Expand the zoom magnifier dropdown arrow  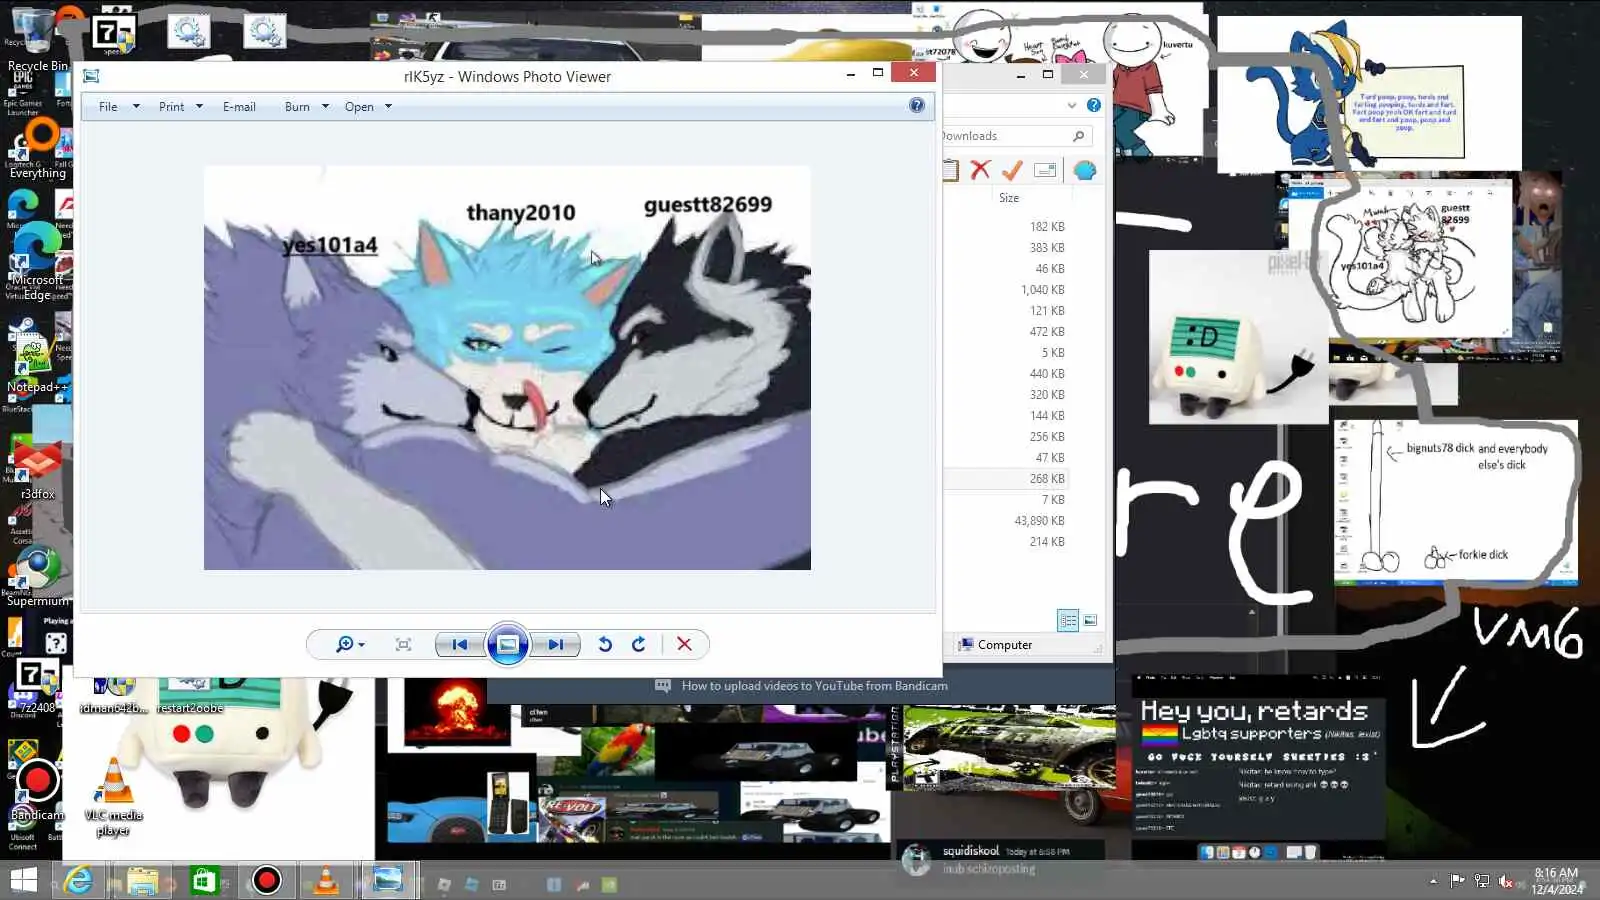(361, 646)
